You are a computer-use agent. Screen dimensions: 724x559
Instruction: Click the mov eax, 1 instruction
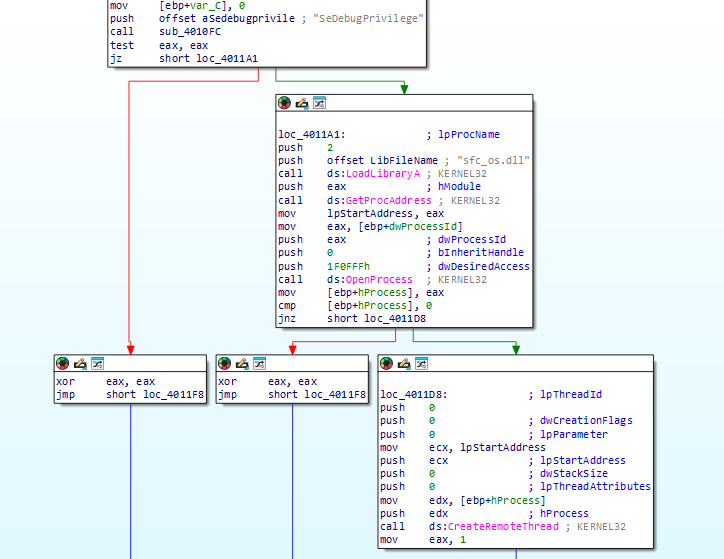(x=423, y=539)
